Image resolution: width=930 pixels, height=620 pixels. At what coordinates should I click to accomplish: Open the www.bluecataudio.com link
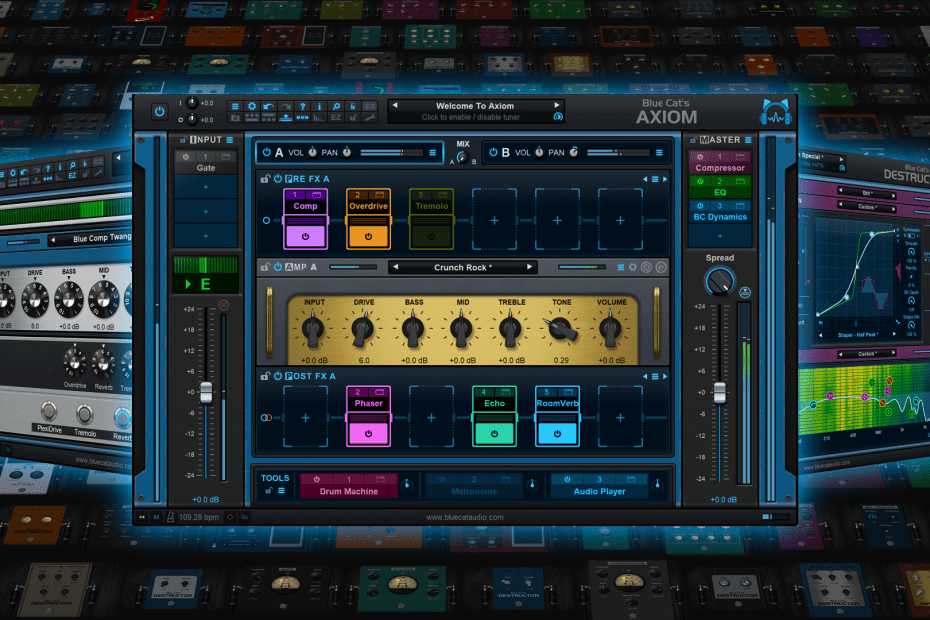point(464,517)
